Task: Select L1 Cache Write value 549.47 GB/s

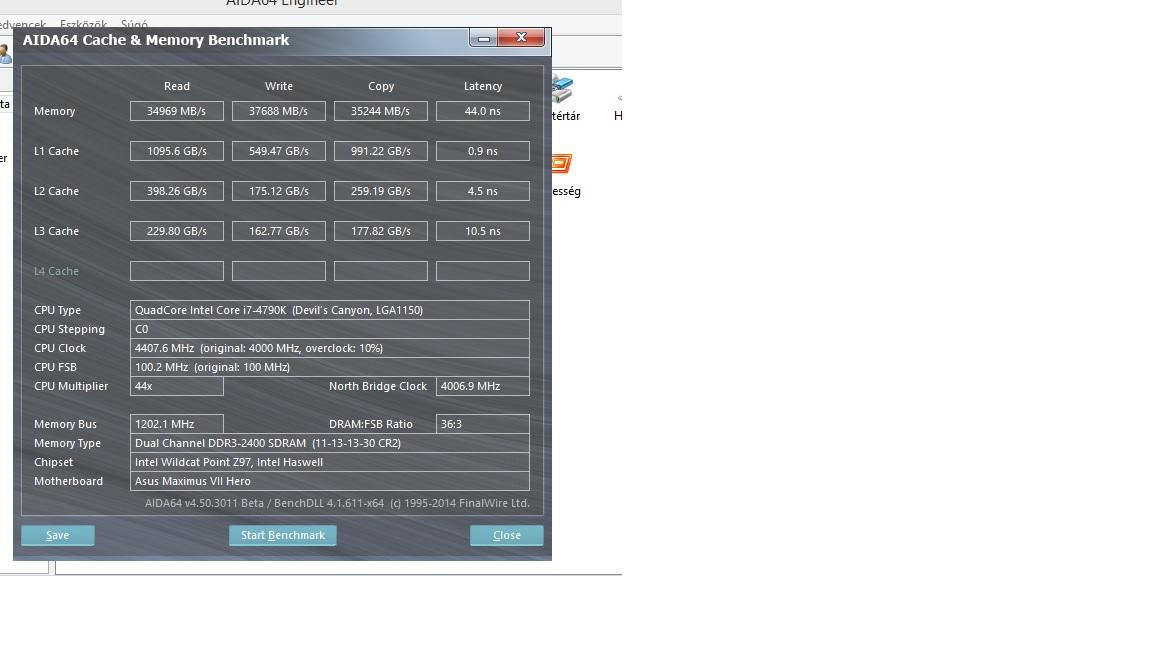Action: (278, 151)
